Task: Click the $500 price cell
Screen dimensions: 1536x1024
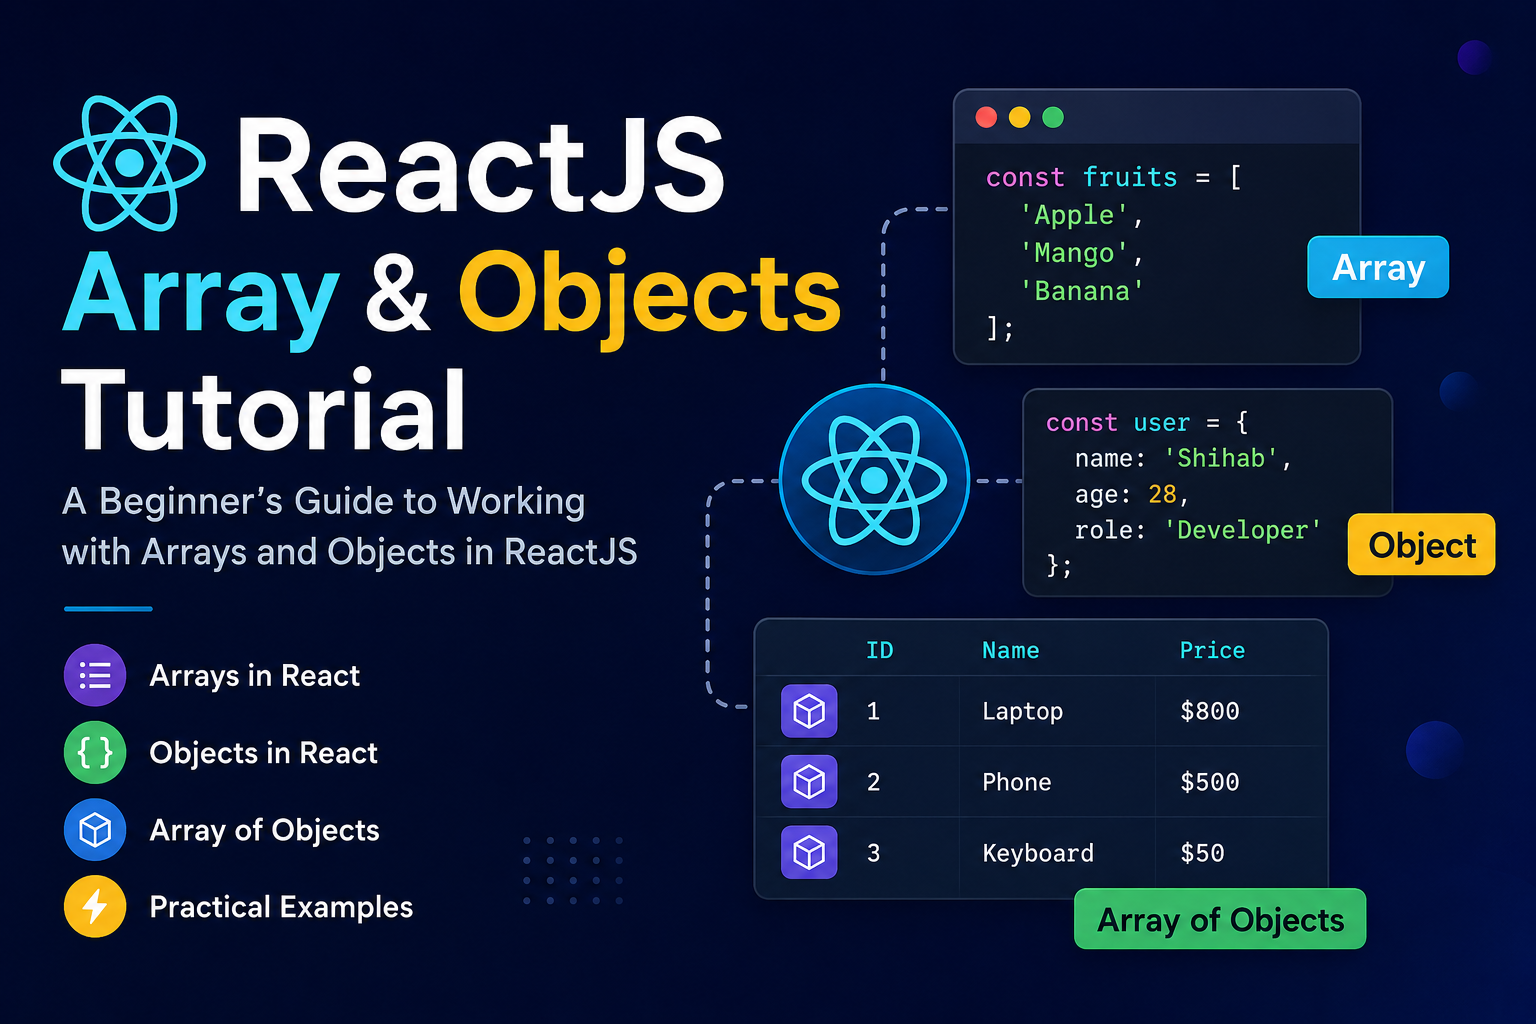Action: [x=1209, y=782]
